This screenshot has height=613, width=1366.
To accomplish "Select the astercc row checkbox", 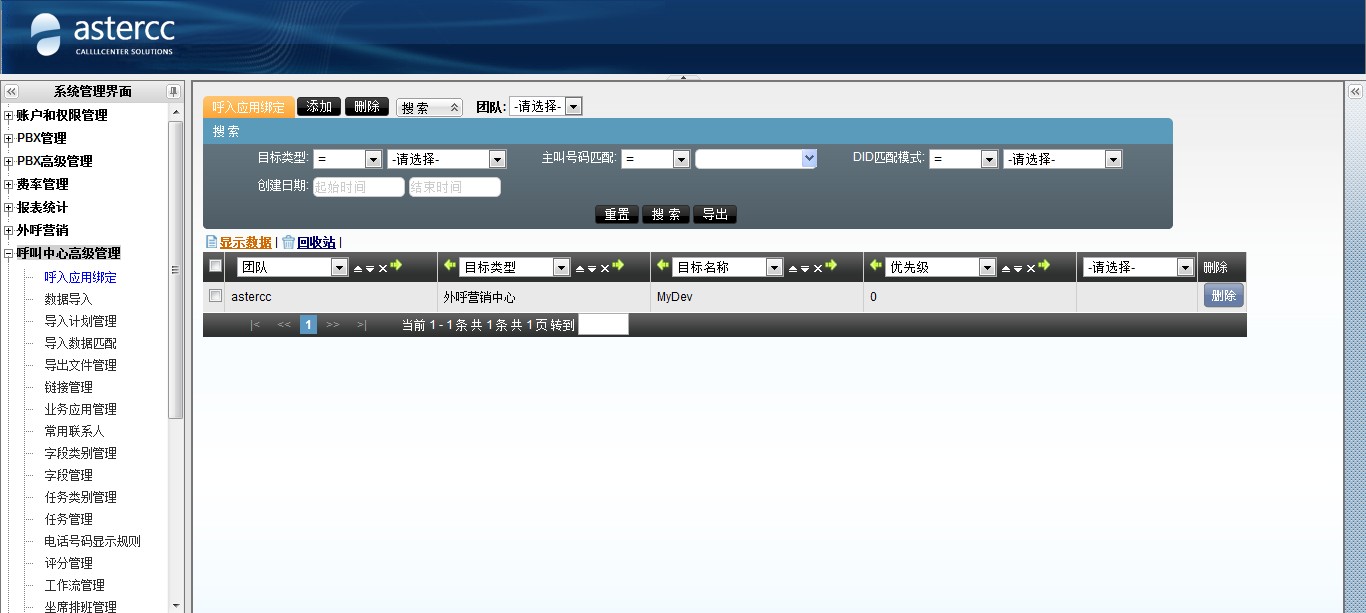I will coord(214,296).
